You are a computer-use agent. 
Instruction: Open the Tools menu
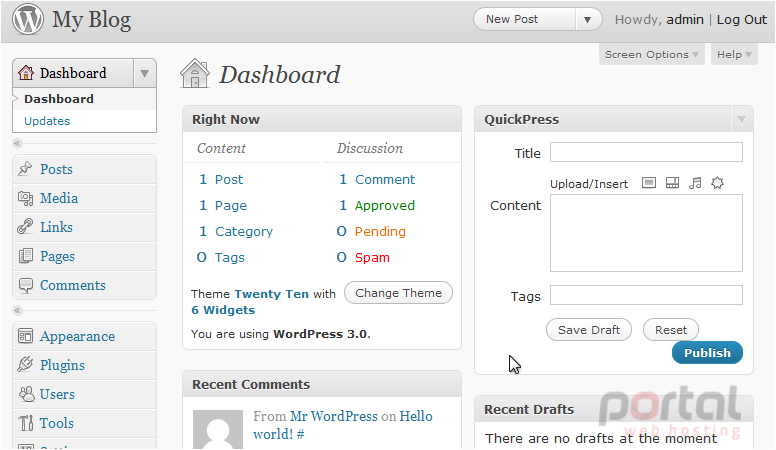57,423
